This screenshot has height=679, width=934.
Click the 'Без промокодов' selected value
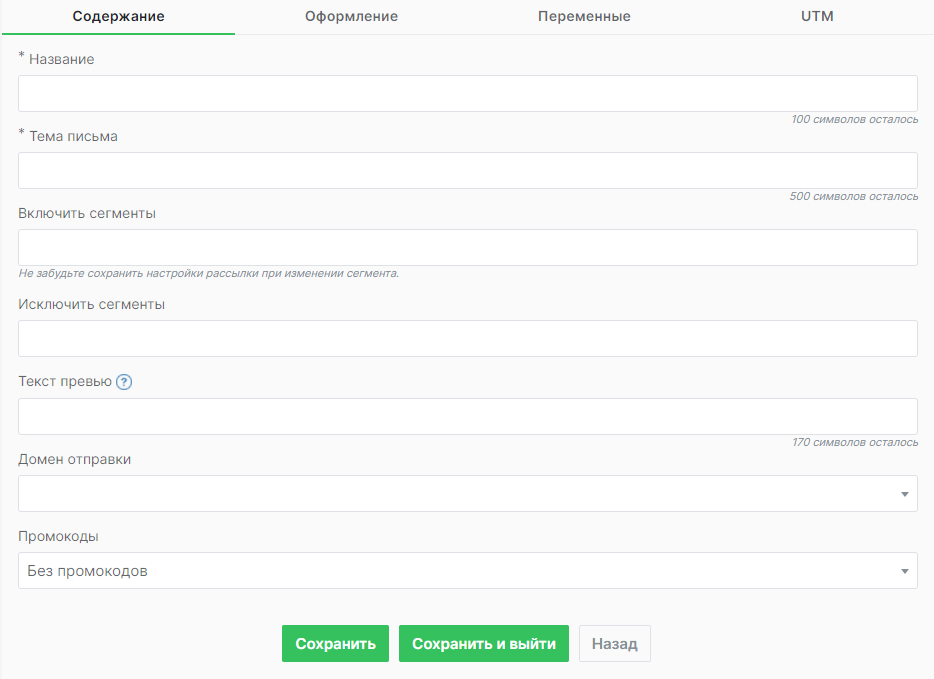pos(88,571)
